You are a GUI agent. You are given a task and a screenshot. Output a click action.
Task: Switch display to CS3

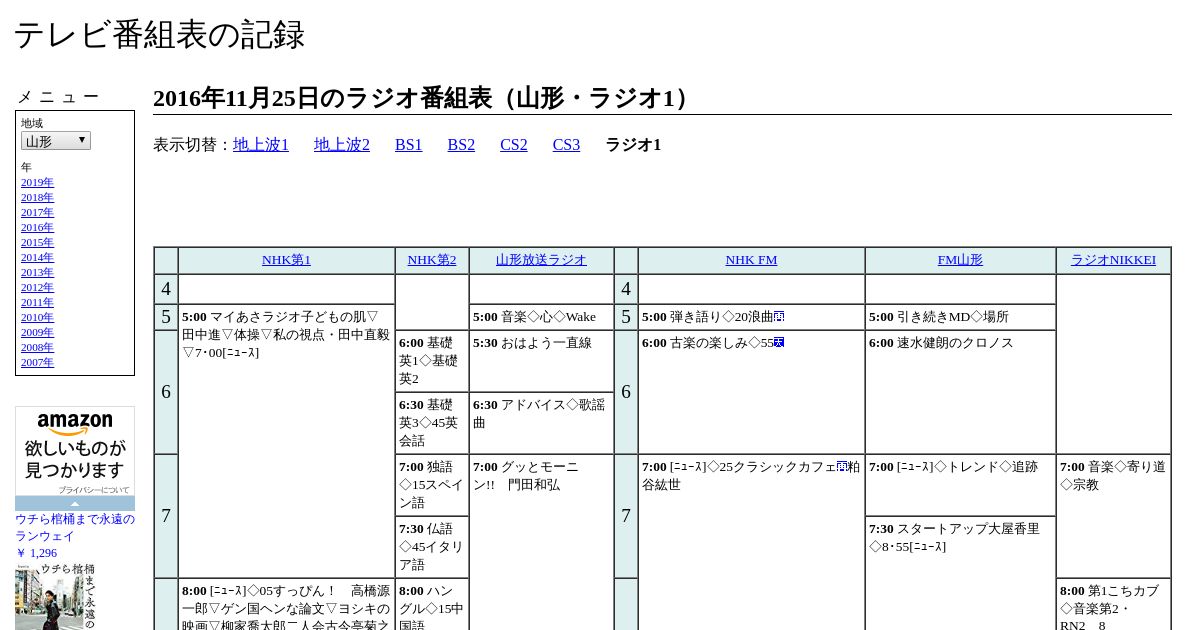[566, 145]
